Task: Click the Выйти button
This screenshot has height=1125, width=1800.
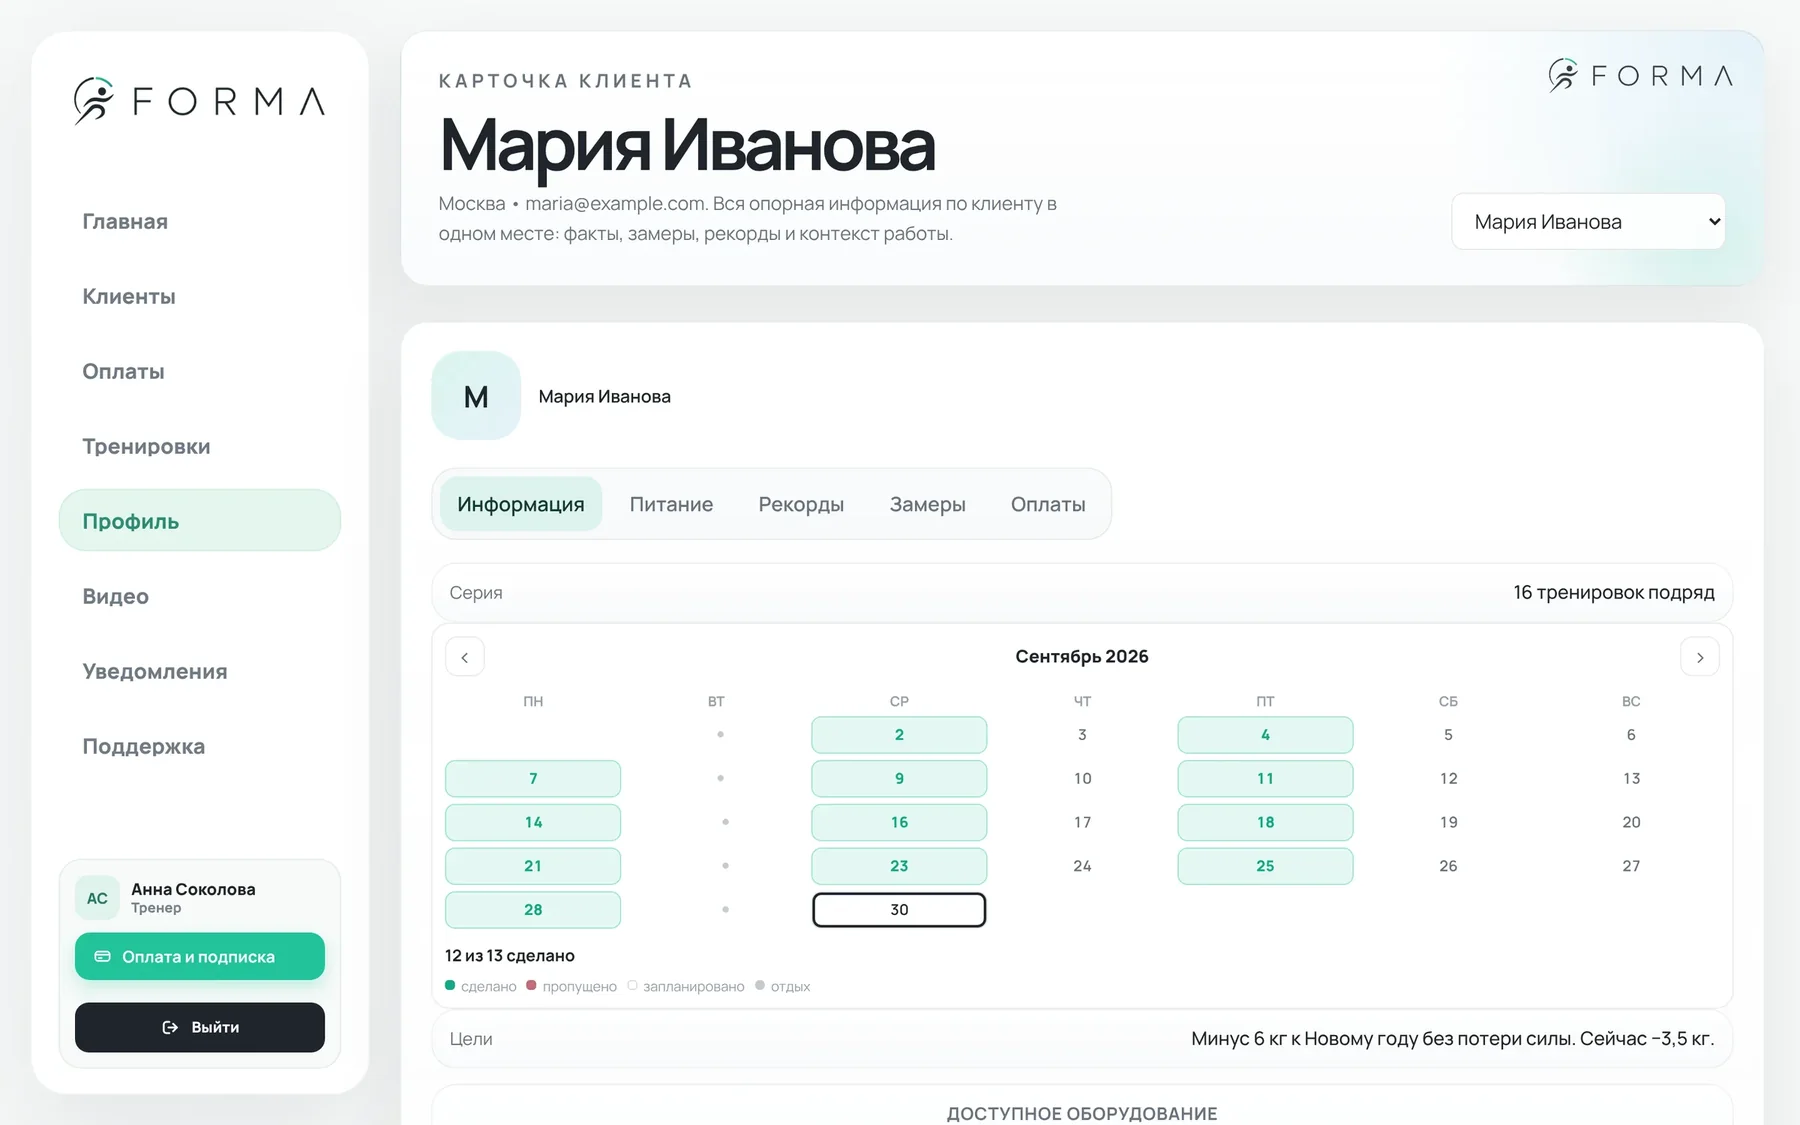Action: click(200, 1027)
